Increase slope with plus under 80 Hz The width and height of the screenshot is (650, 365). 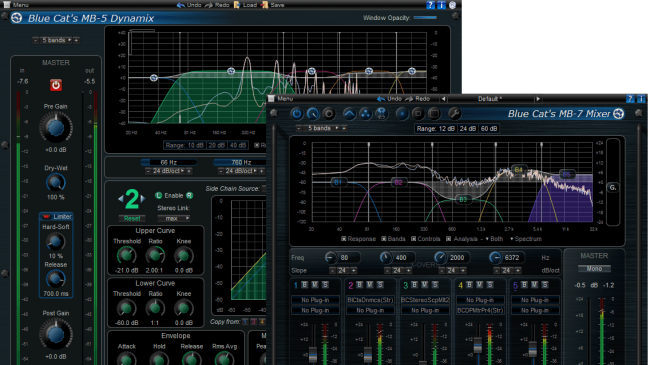coord(354,270)
